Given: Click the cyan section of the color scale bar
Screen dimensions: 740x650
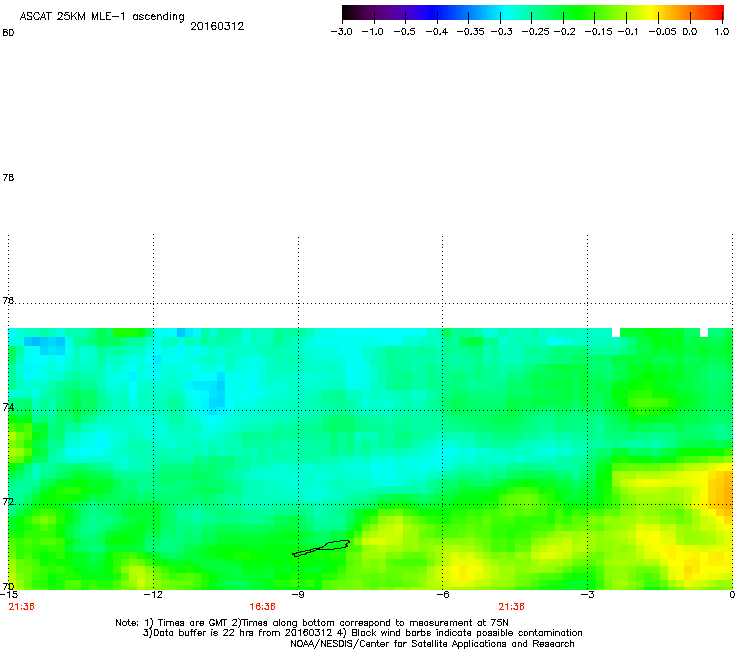Looking at the screenshot, I should click(505, 13).
